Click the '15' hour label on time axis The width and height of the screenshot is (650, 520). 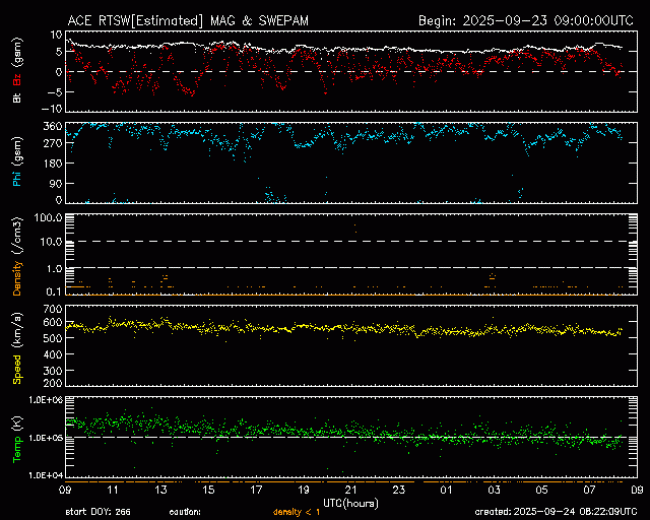point(209,490)
